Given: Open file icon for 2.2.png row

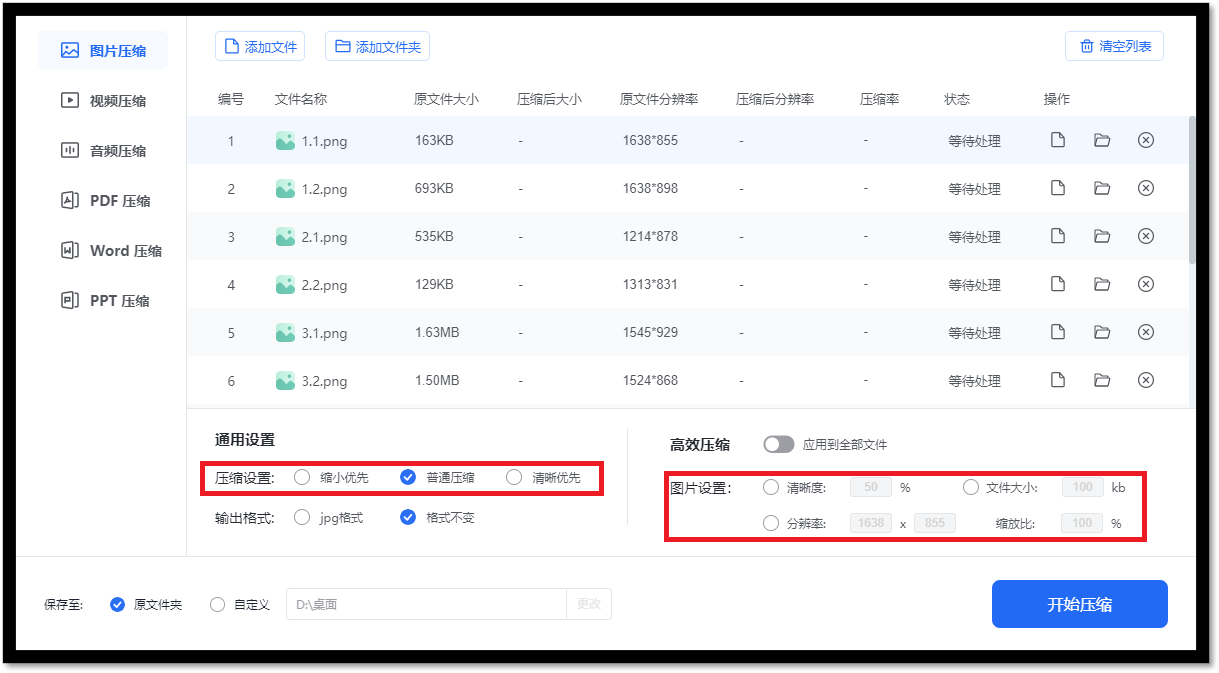Looking at the screenshot, I should (x=1057, y=284).
